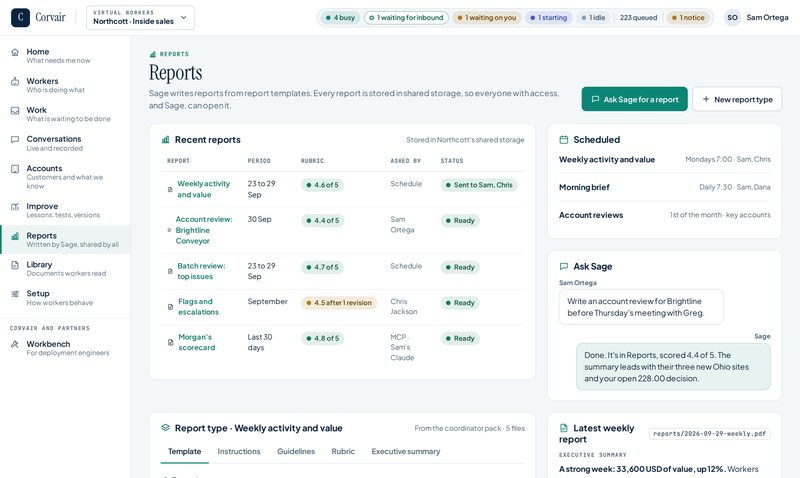Viewport: 800px width, 478px height.
Task: Click the 1 waiting for inbound pill
Action: [x=406, y=17]
